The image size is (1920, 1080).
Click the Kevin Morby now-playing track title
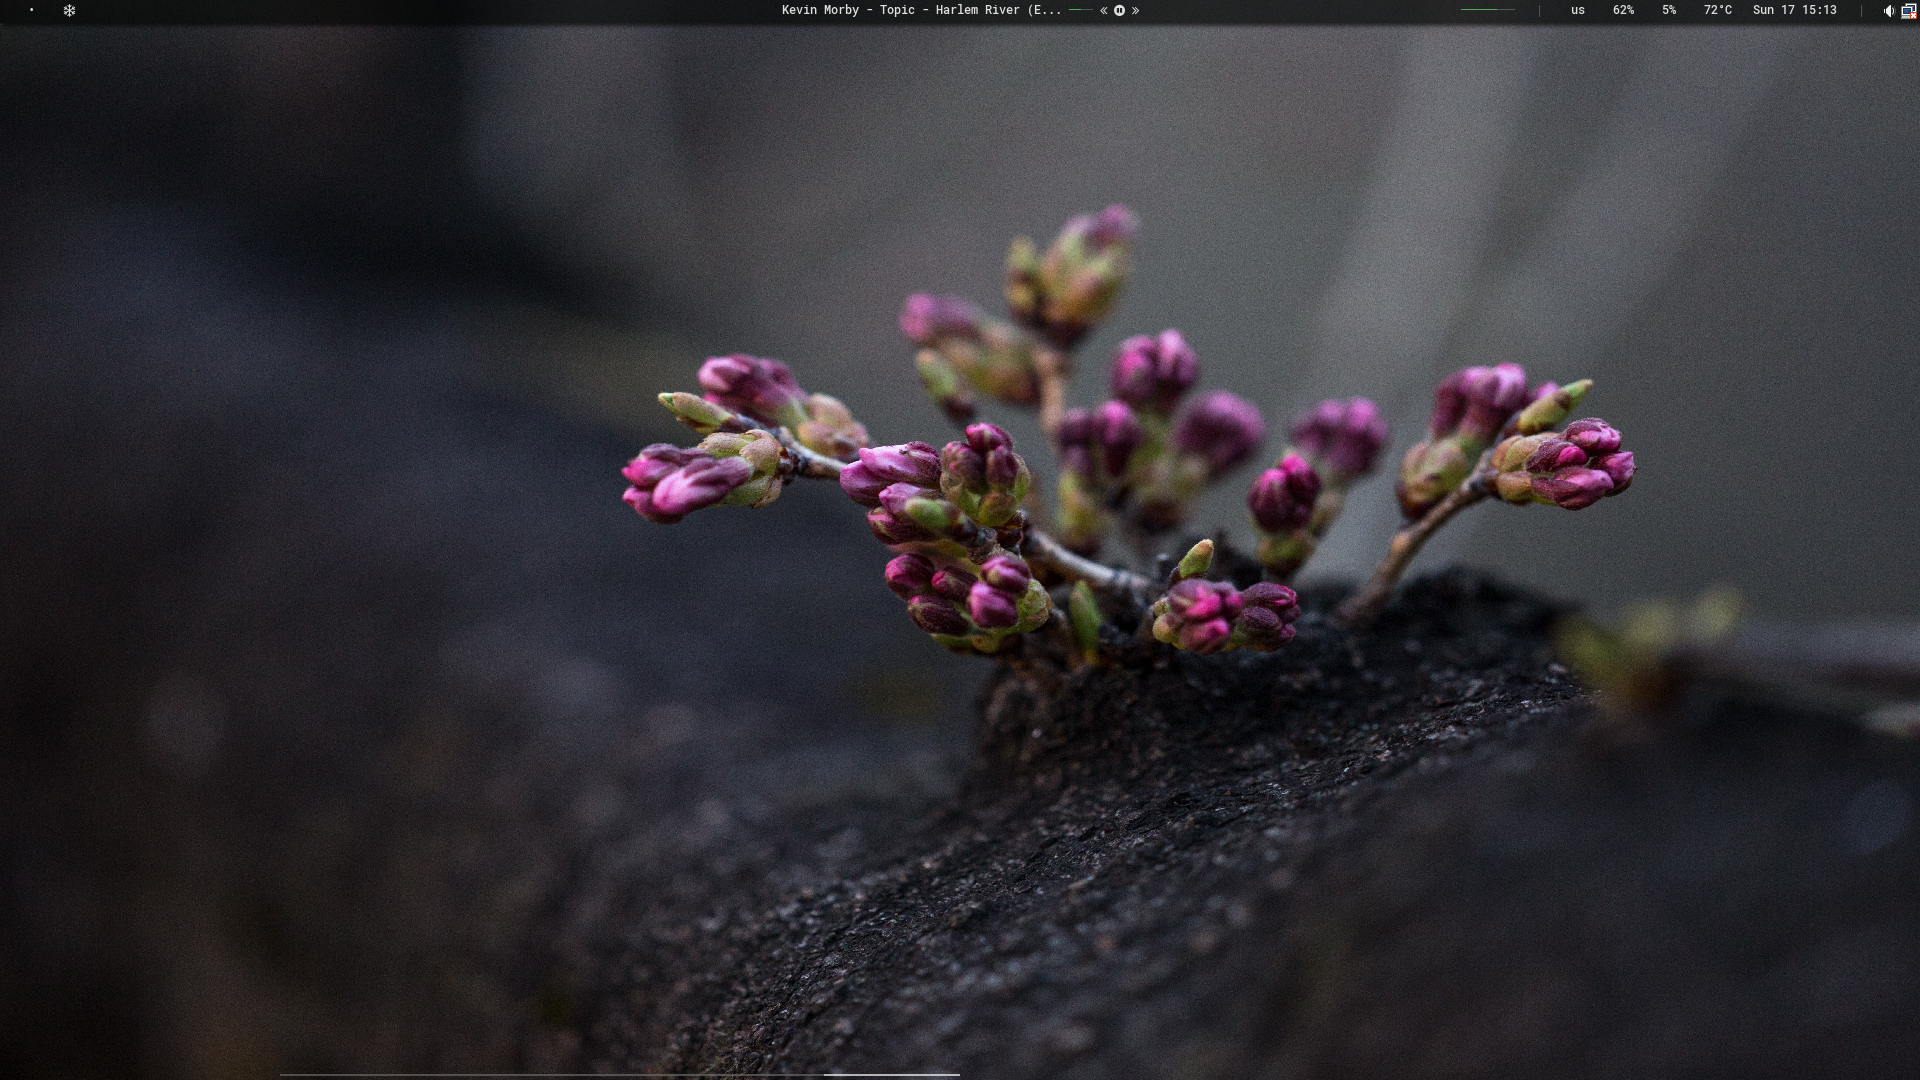tap(921, 10)
